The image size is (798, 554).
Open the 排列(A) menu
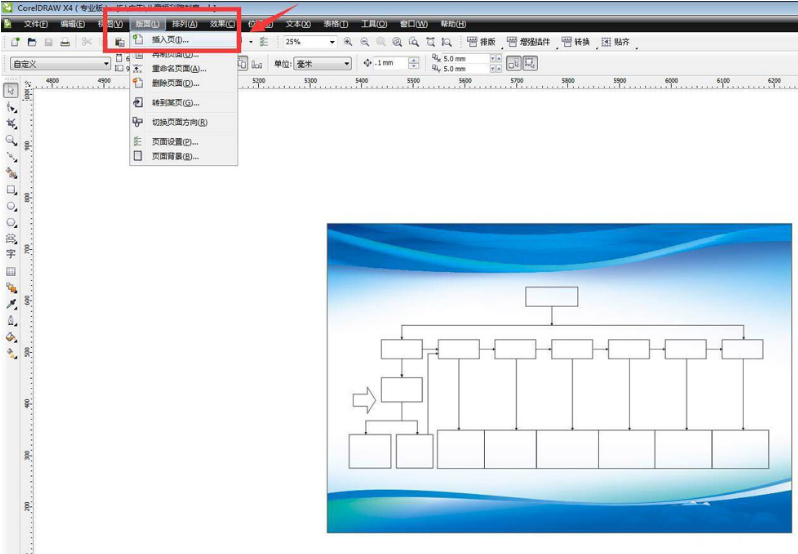coord(185,24)
